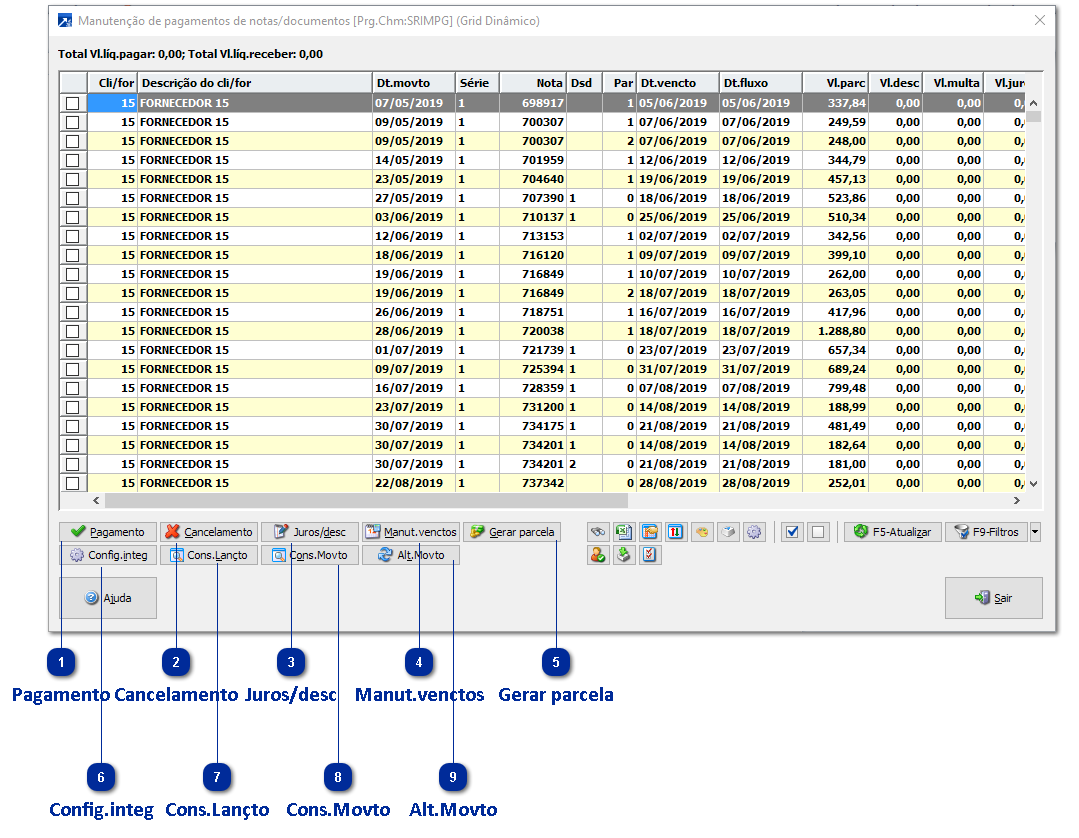Open Manut.venctos button

click(x=410, y=532)
